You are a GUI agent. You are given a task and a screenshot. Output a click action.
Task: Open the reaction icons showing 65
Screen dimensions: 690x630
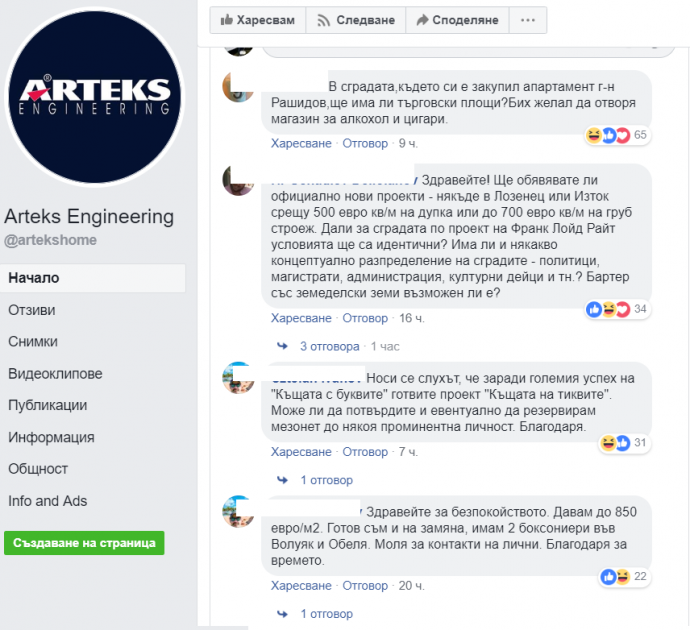tap(617, 135)
